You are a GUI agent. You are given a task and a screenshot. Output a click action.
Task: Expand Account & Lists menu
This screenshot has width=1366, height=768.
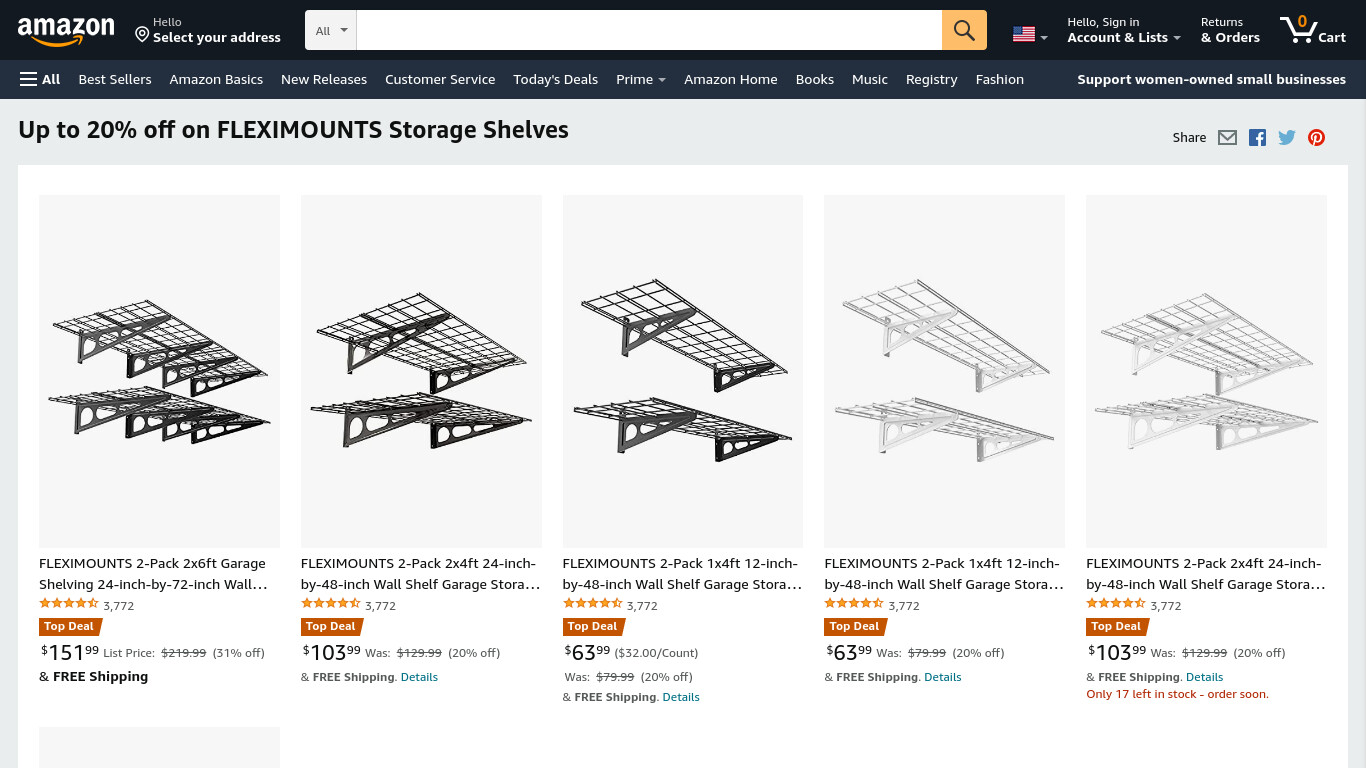pyautogui.click(x=1123, y=30)
